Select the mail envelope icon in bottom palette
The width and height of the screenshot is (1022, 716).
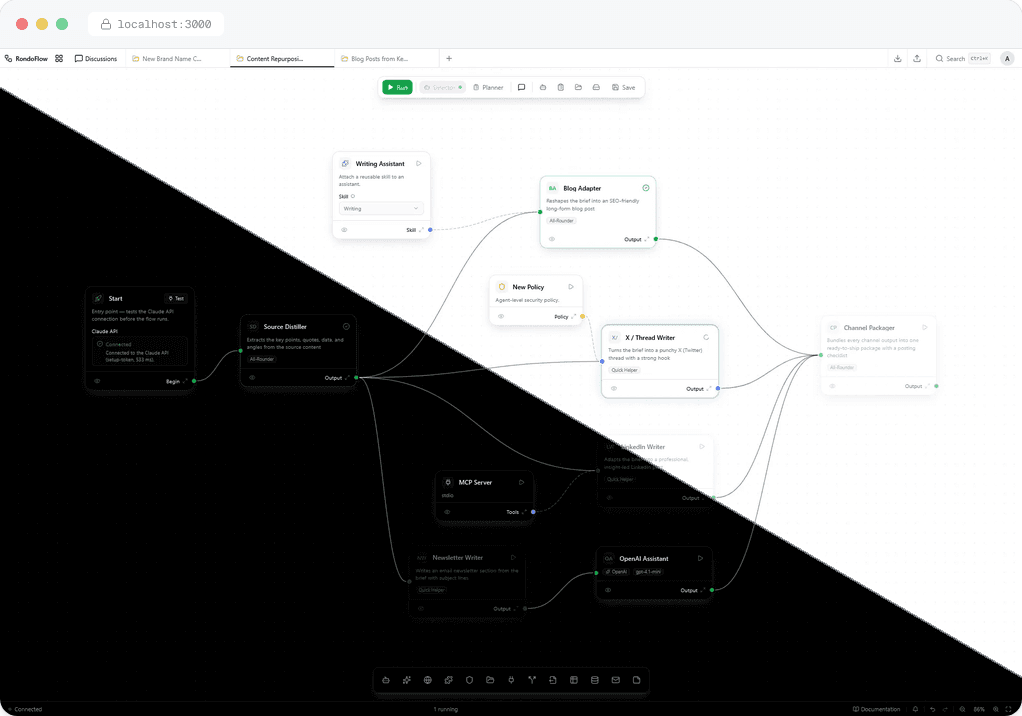pyautogui.click(x=615, y=680)
